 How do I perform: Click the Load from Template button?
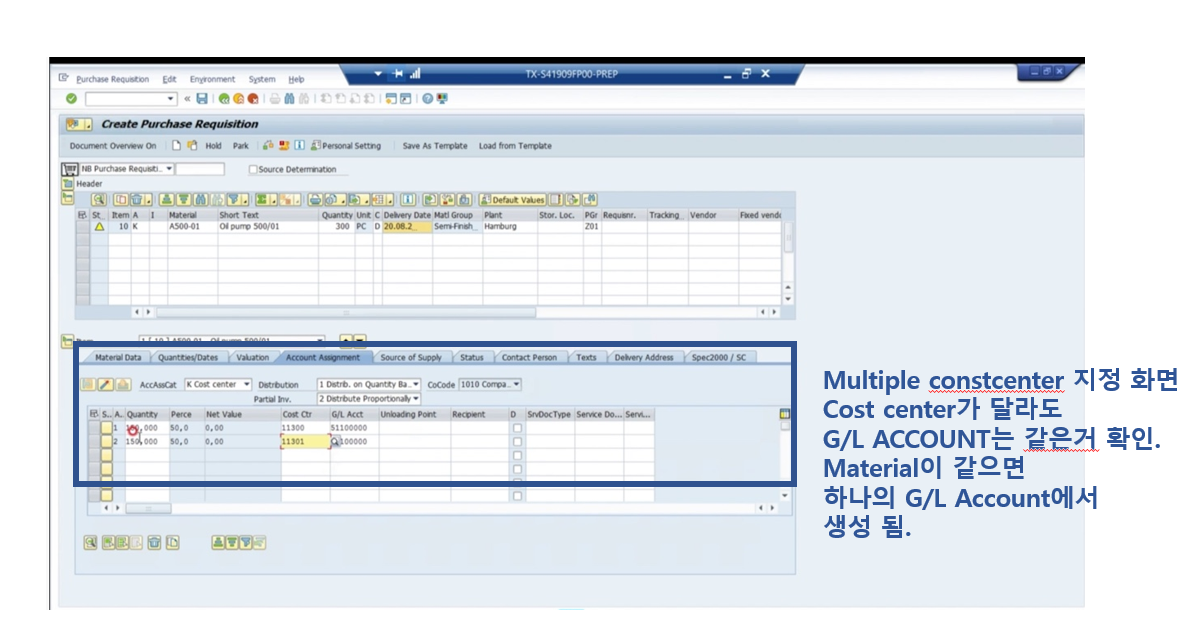point(515,146)
